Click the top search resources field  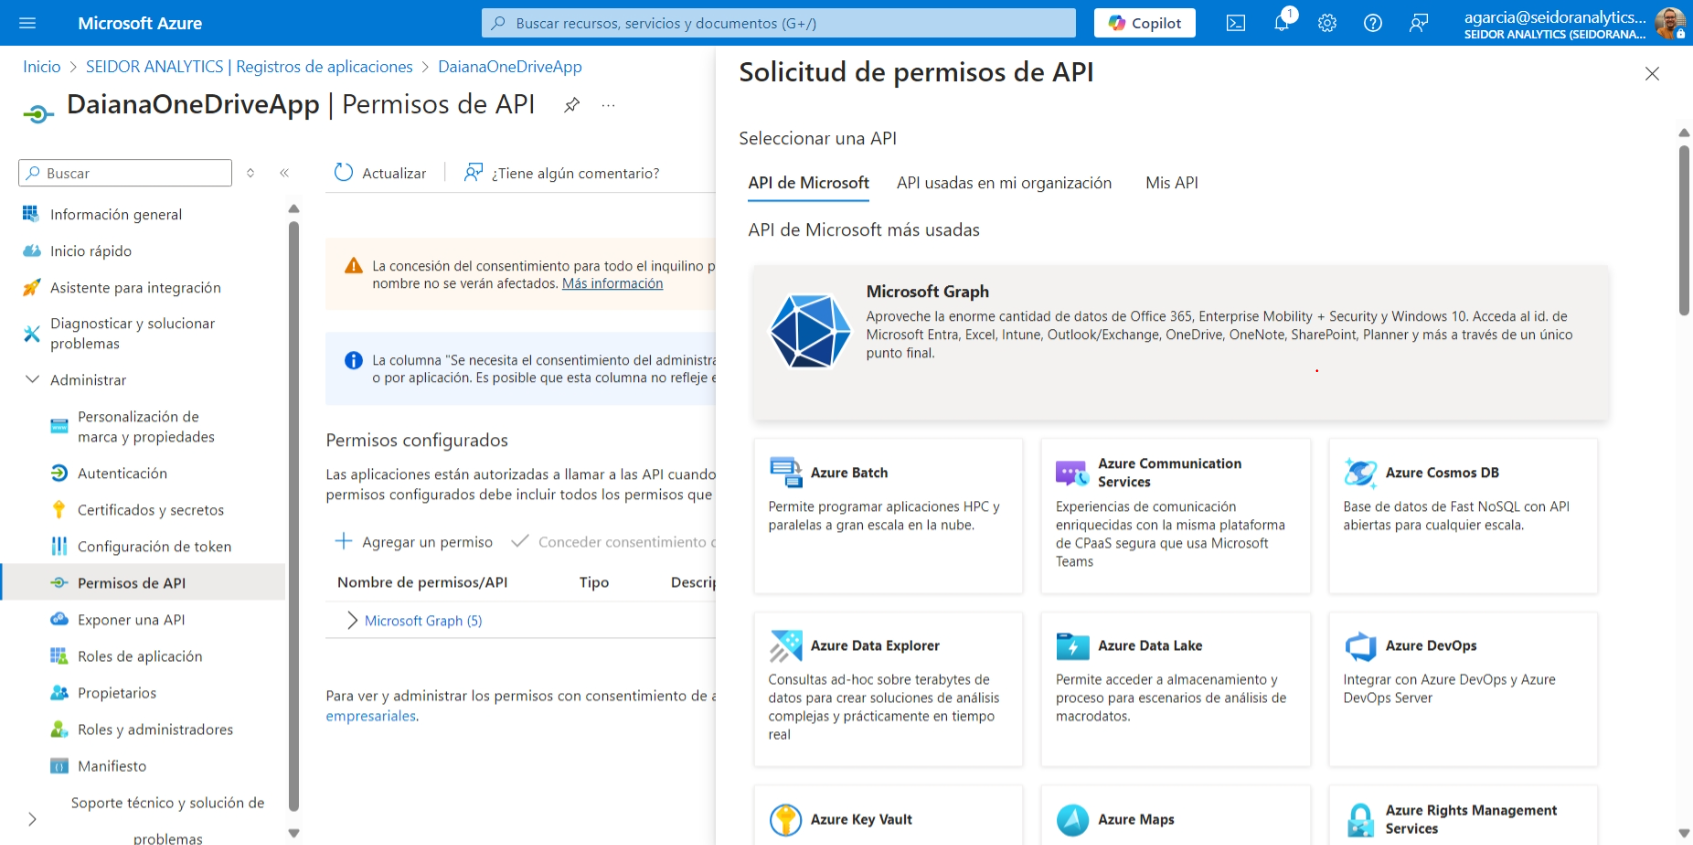[x=778, y=23]
